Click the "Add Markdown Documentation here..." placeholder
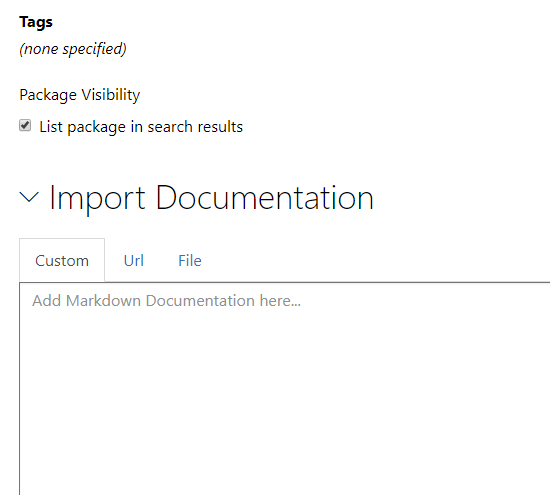This screenshot has height=495, width=550. [x=167, y=301]
